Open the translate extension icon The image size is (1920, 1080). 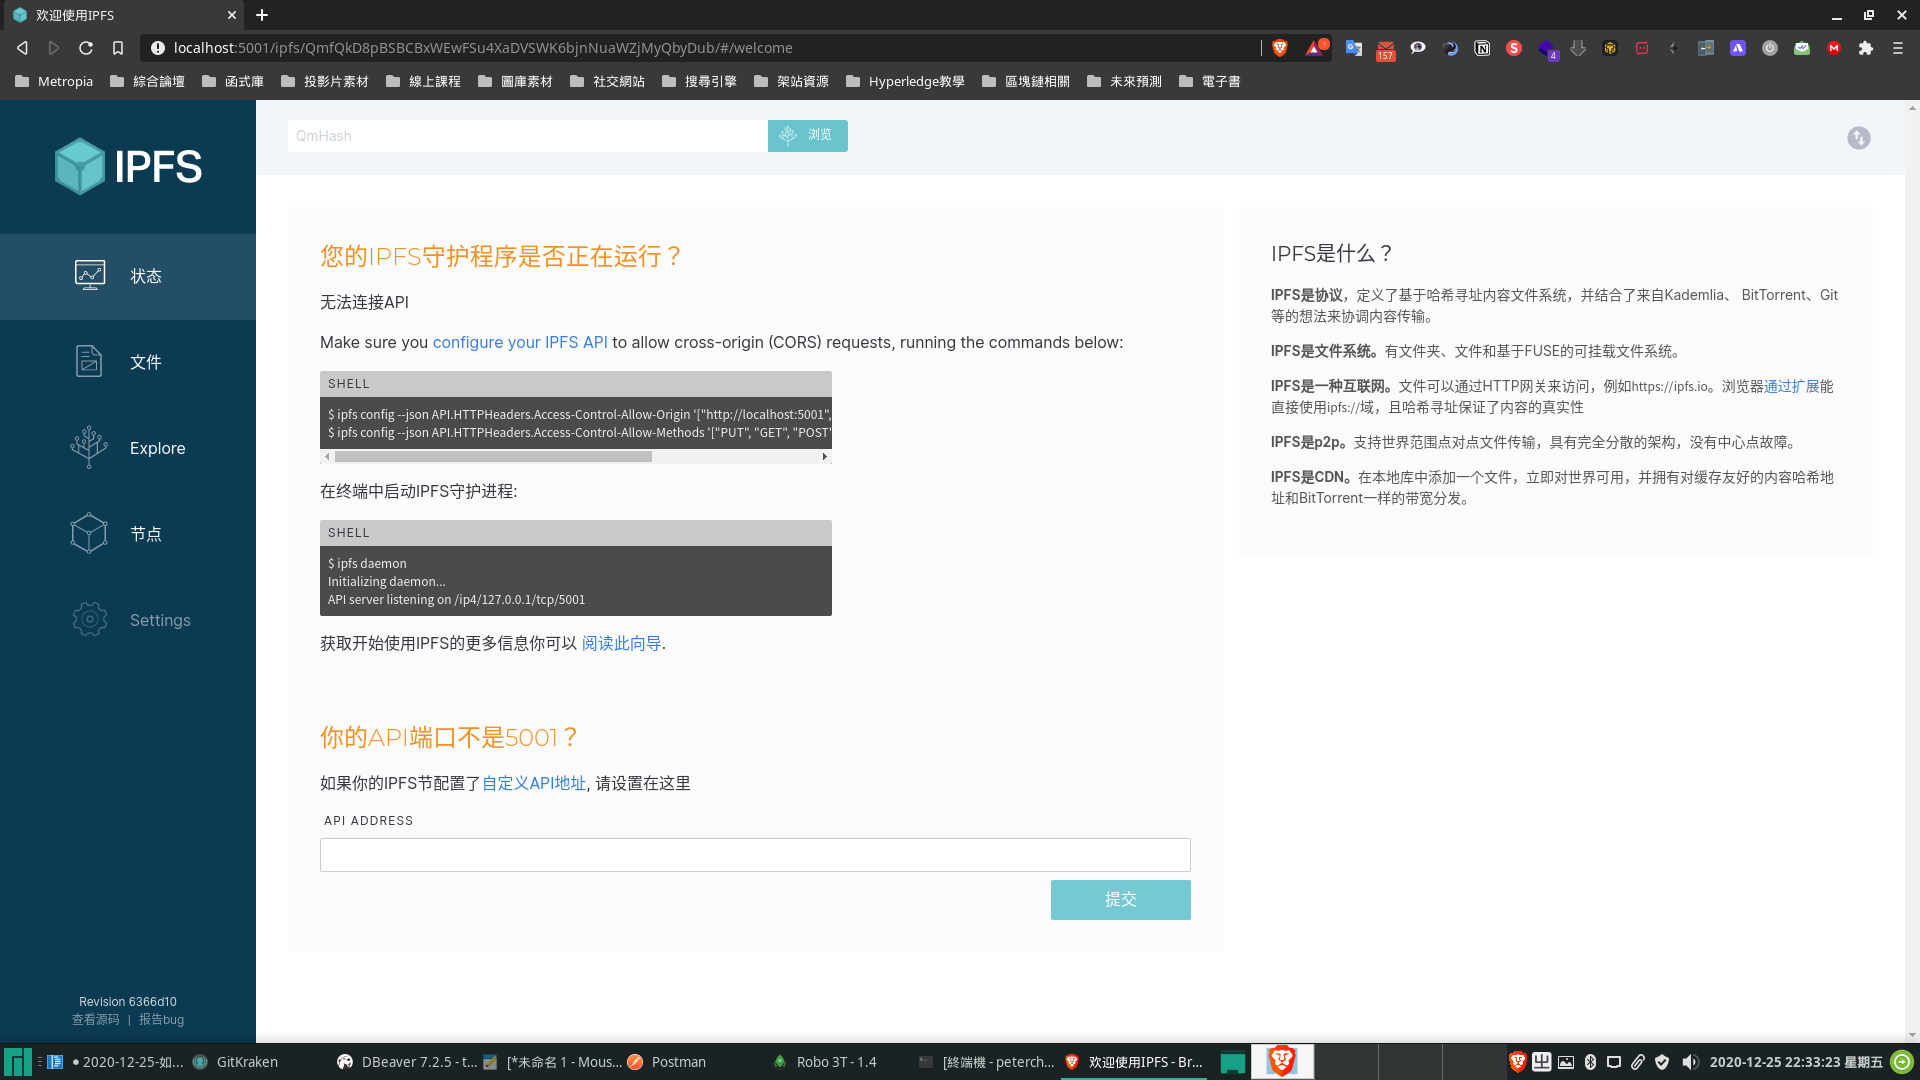pyautogui.click(x=1354, y=48)
